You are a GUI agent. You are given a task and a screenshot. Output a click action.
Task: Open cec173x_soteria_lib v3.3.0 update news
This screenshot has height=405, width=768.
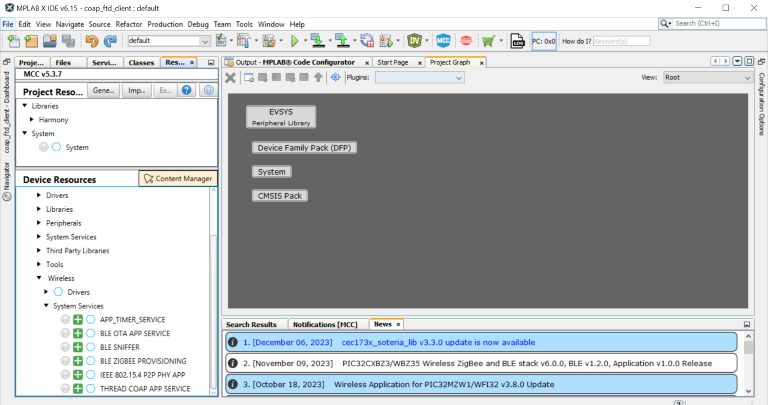click(481, 342)
